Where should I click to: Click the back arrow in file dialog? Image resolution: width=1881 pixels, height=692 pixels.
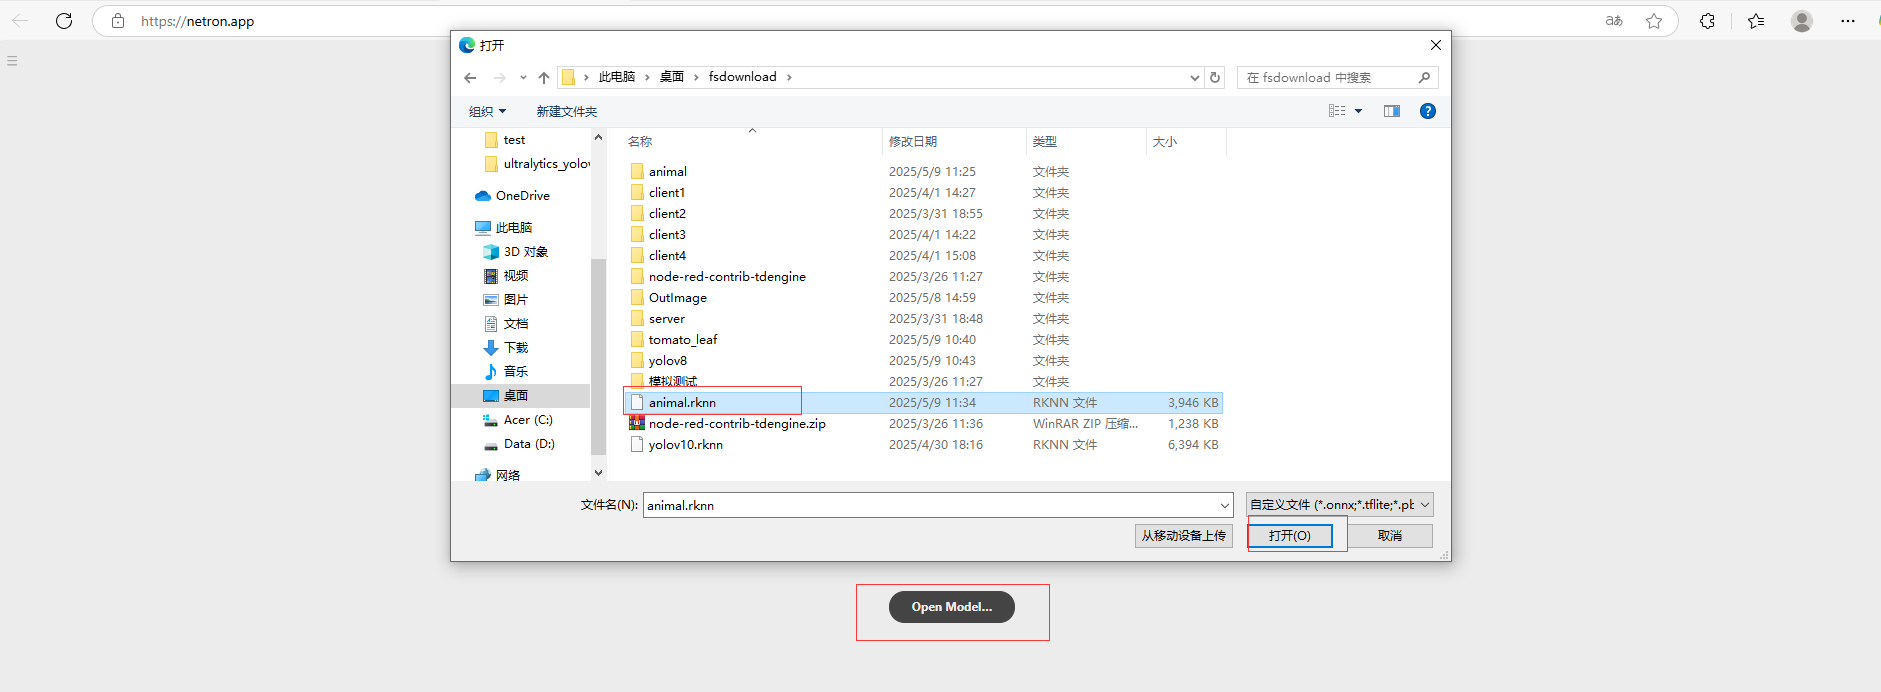tap(470, 78)
